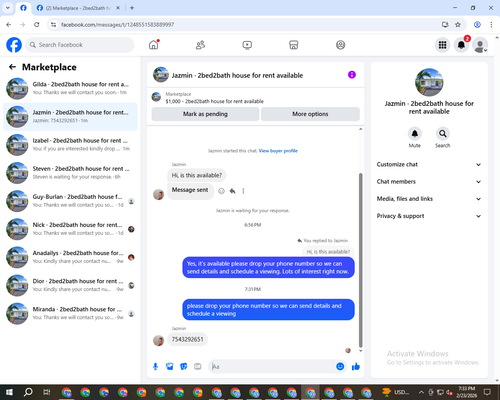Click the '$1,000 - 2bed2bath house' listing text
This screenshot has width=500, height=400.
(214, 101)
